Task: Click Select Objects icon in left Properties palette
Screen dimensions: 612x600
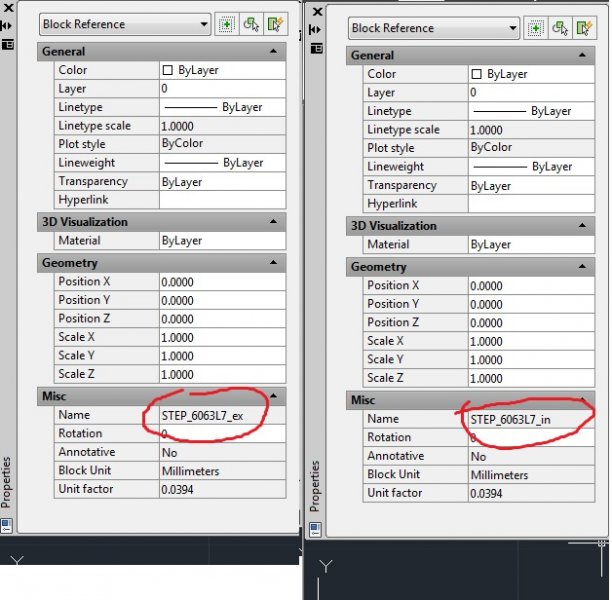Action: (x=251, y=25)
